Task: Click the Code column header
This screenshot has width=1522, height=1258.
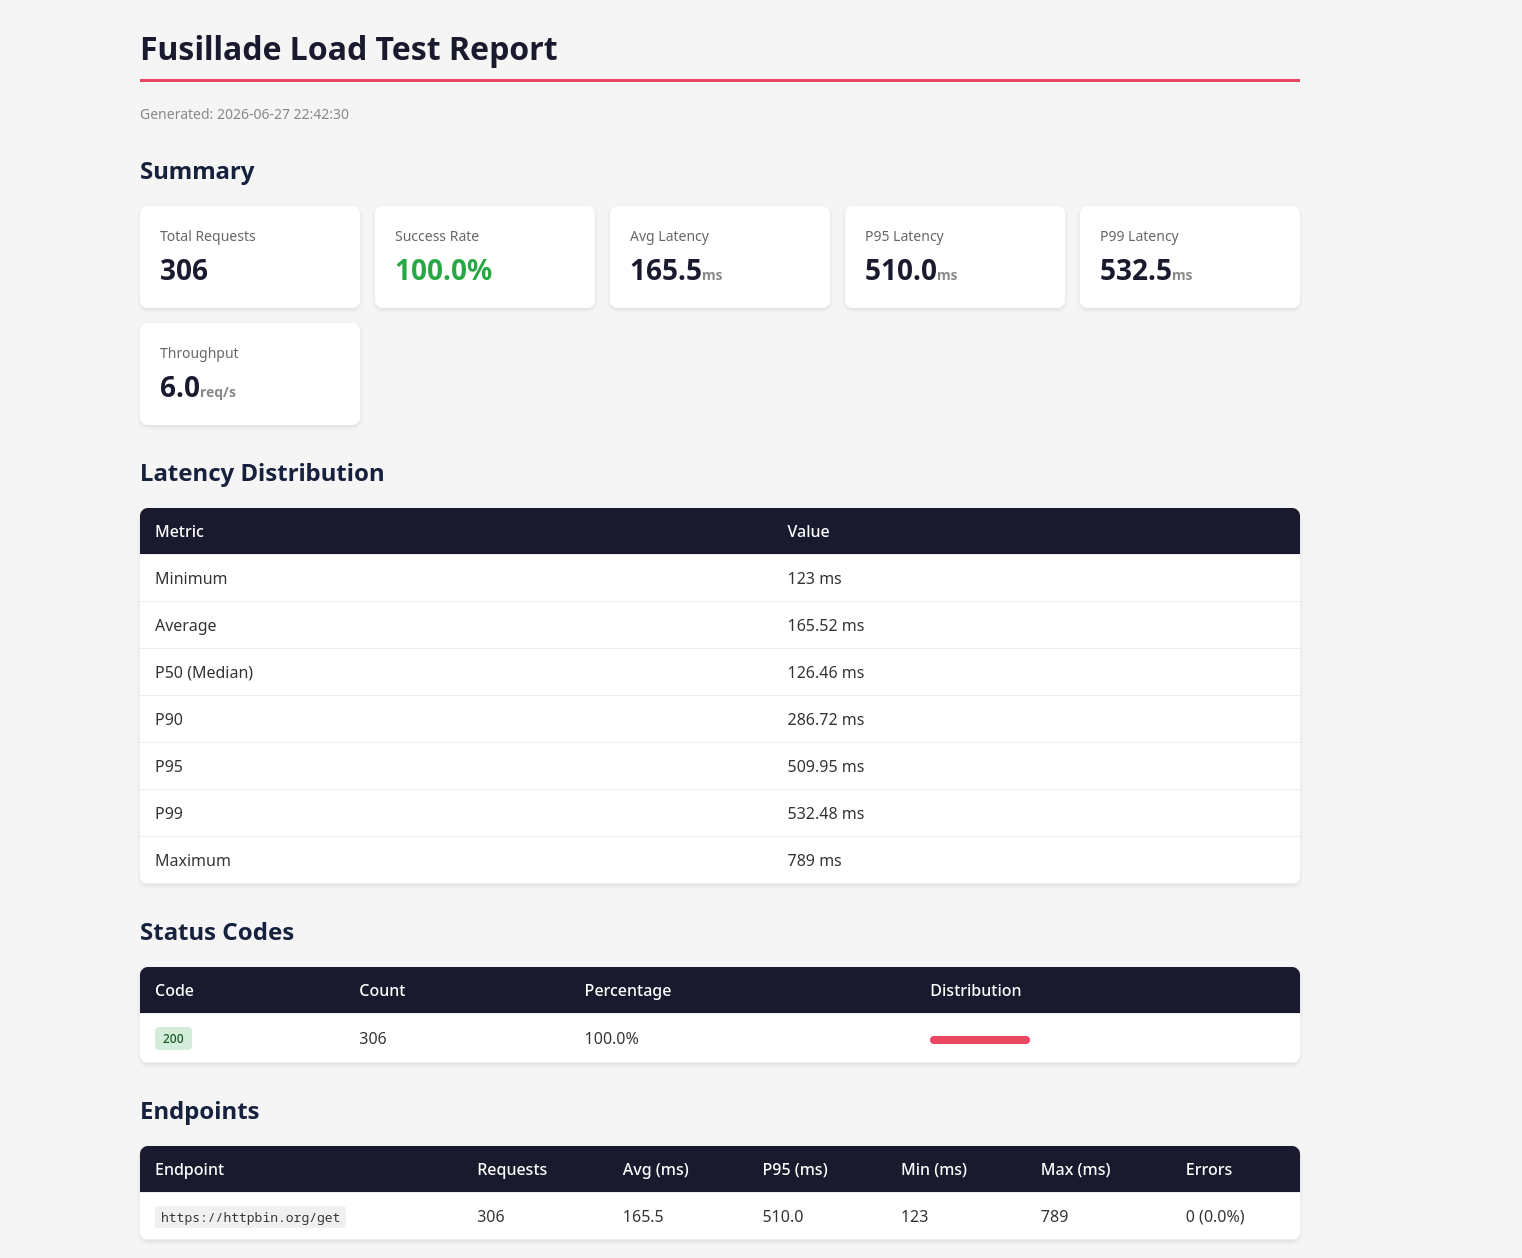Action: (x=174, y=990)
